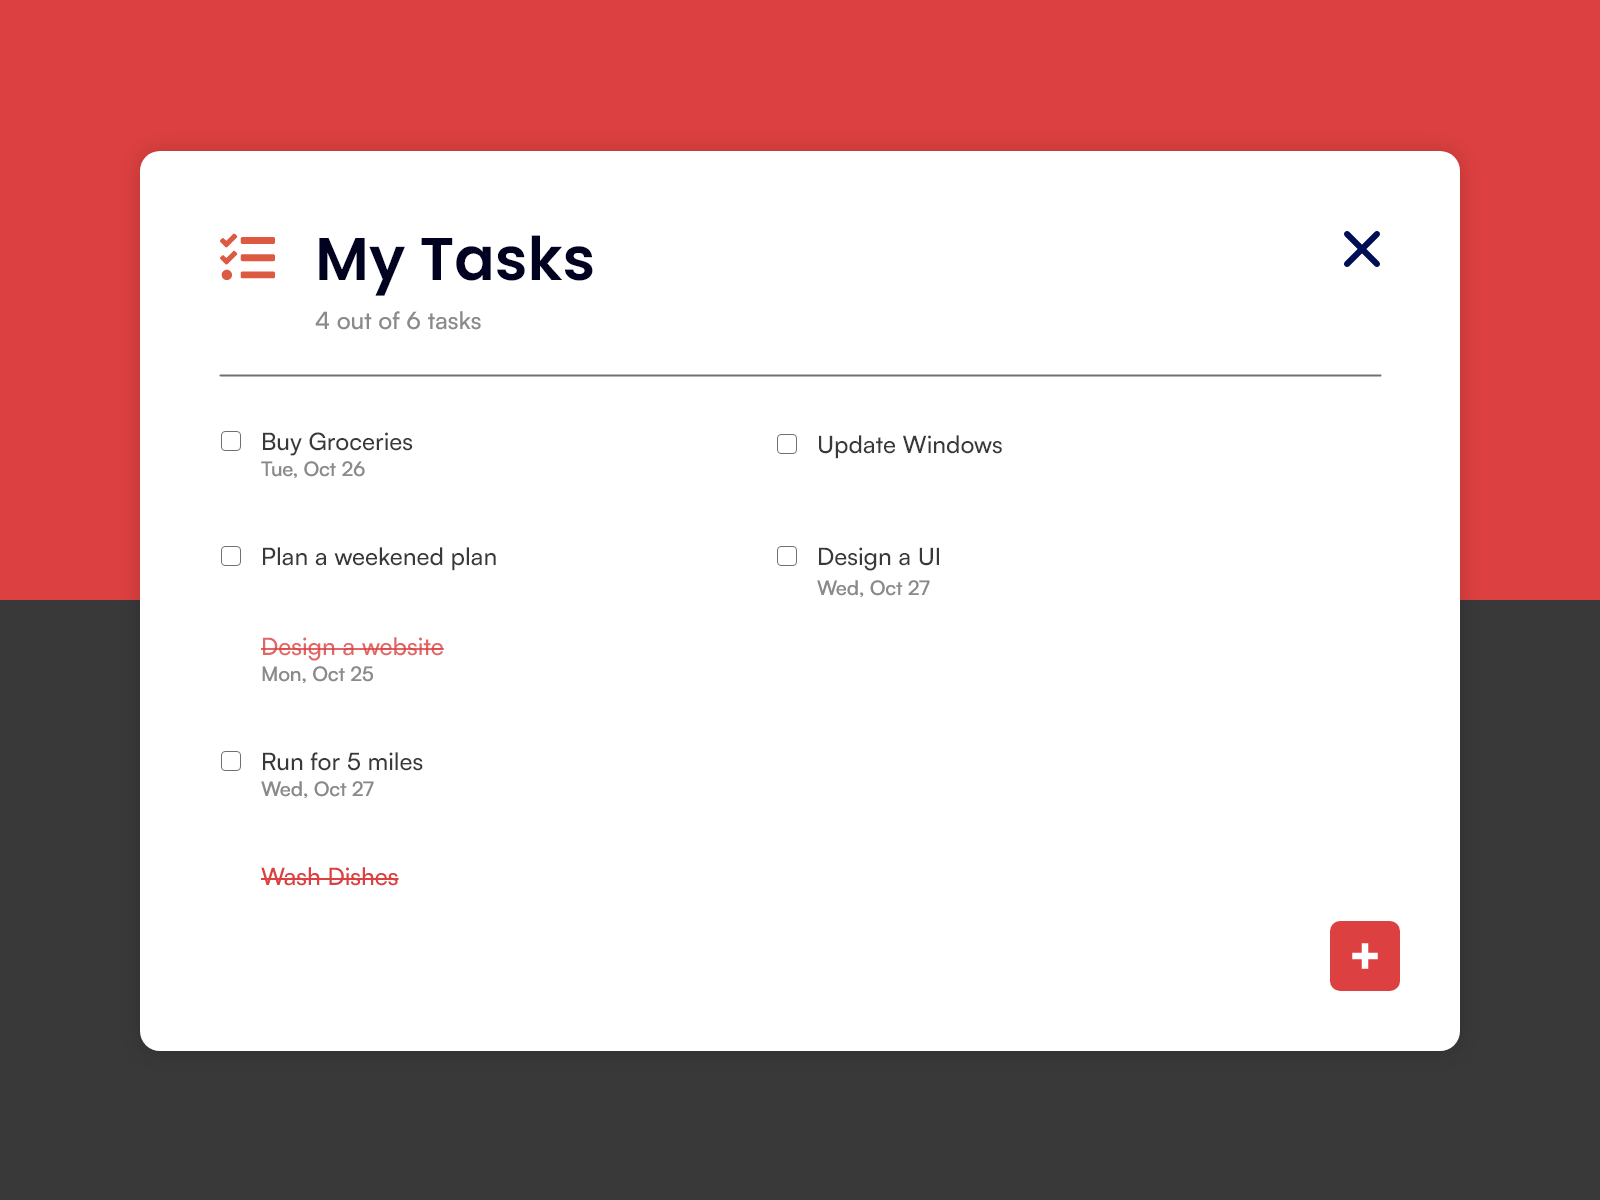Select the Design a UI task label
Screen dimensions: 1600x1200
(x=879, y=557)
